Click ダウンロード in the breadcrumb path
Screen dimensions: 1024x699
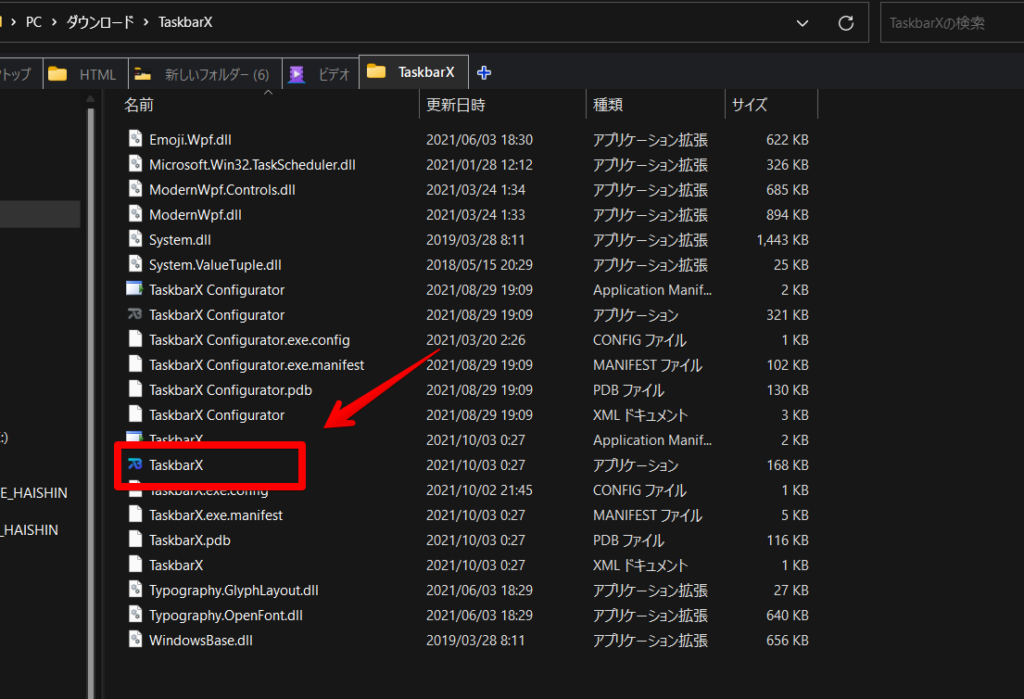coord(100,22)
